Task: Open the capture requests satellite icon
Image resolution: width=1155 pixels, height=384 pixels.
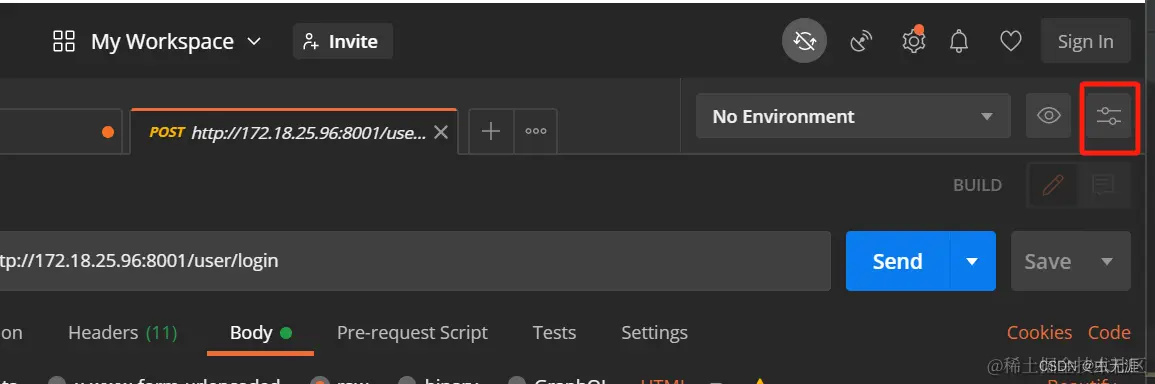Action: [860, 42]
